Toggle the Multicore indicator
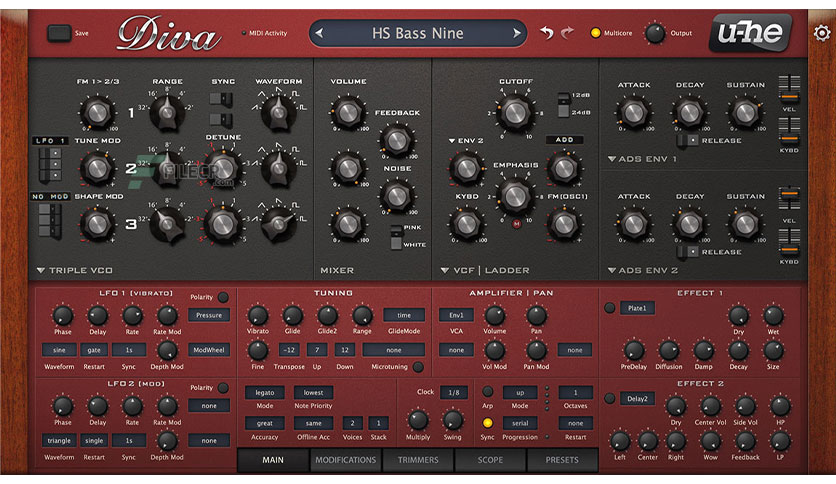 tap(595, 33)
